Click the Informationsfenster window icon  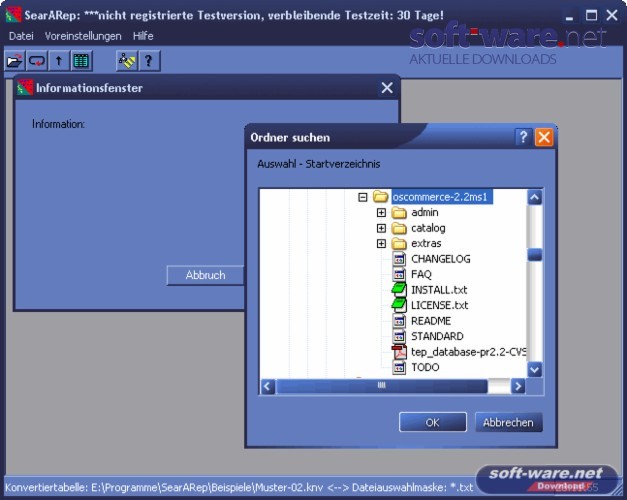coord(25,88)
